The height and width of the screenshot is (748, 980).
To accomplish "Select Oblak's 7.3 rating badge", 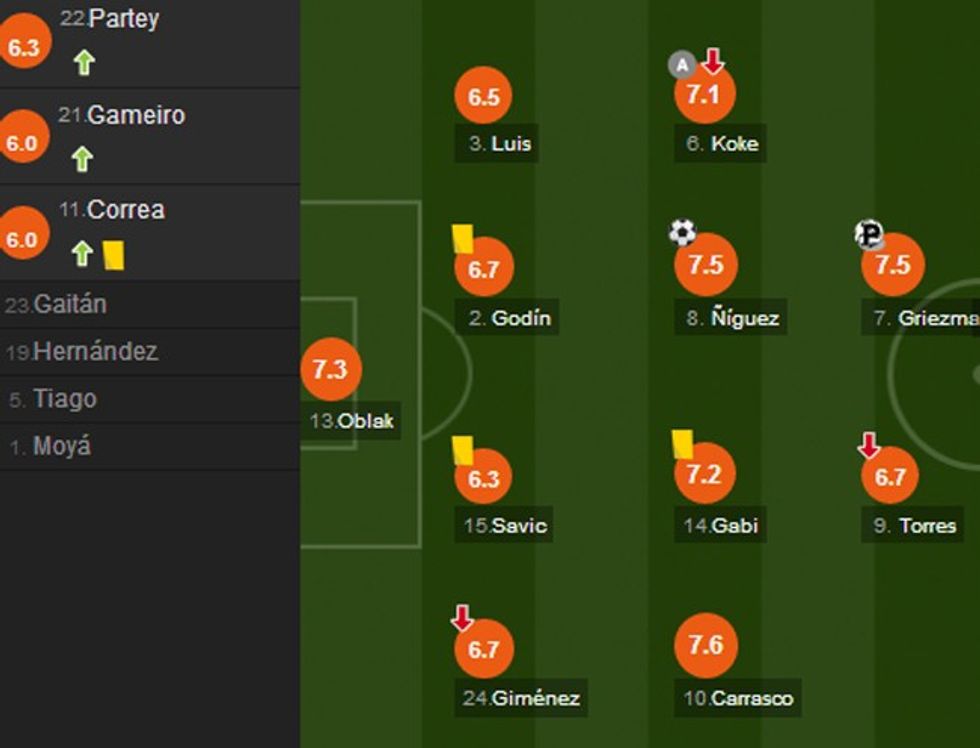I will point(330,369).
